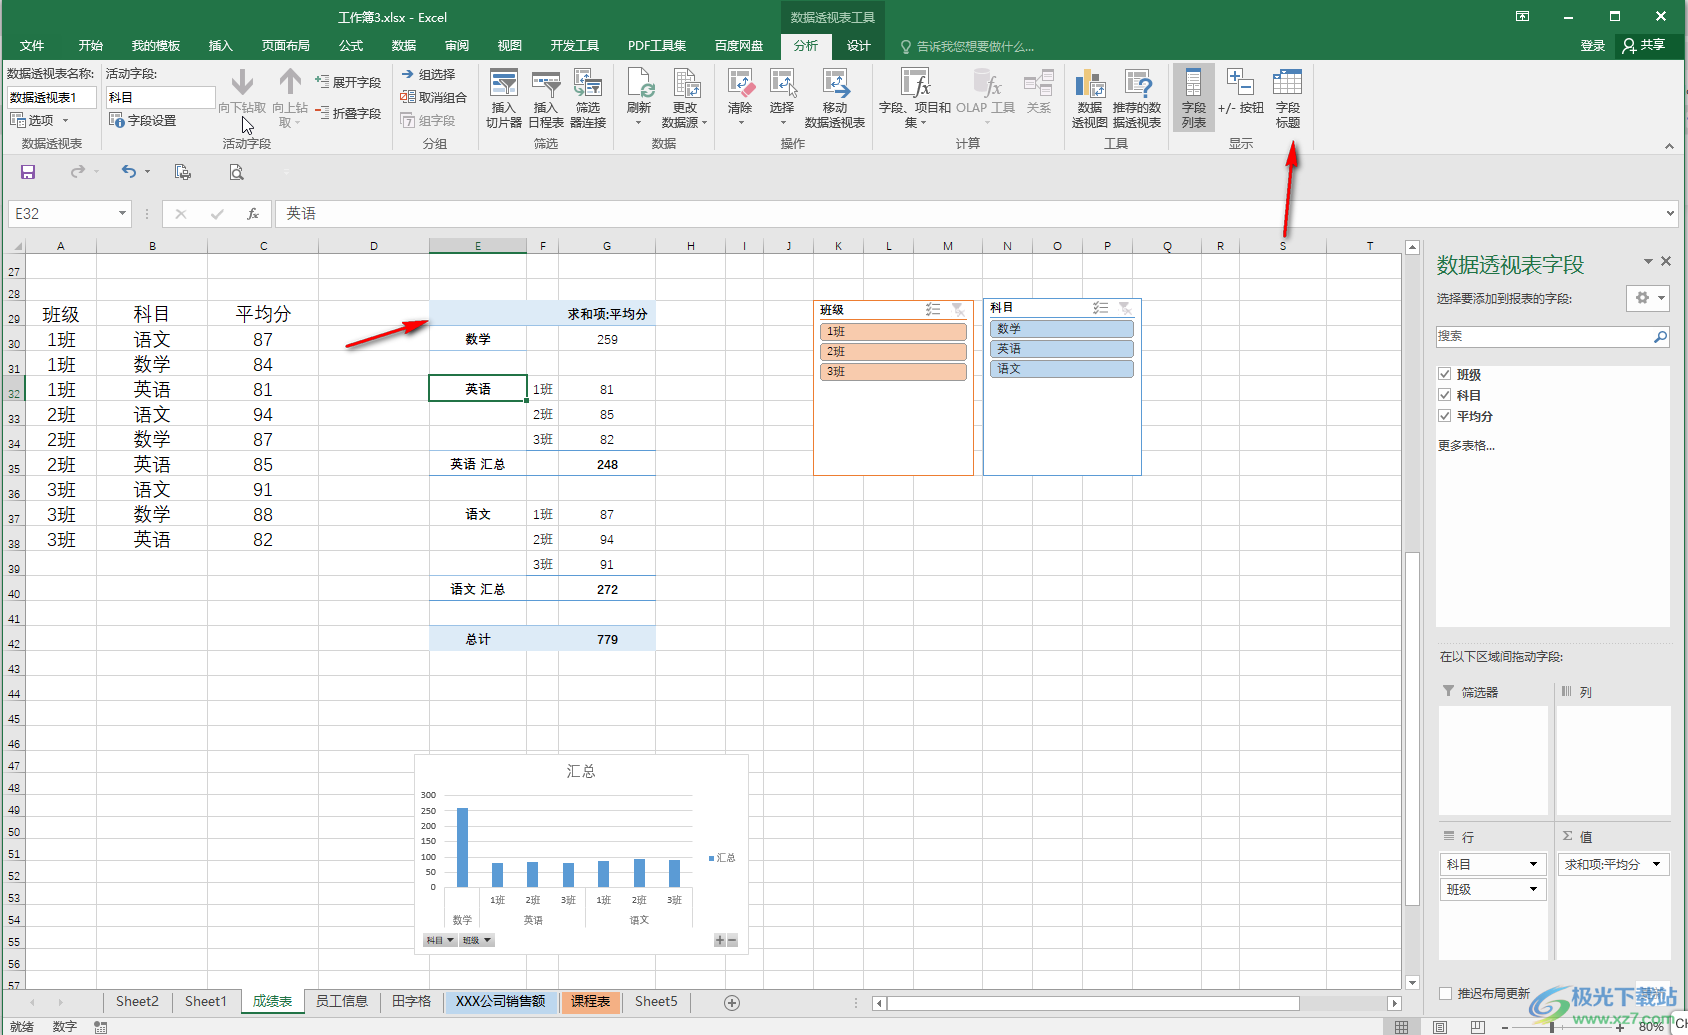Open the 员工信息 sheet tab
Screen dimensions: 1688x1035
click(x=342, y=1001)
